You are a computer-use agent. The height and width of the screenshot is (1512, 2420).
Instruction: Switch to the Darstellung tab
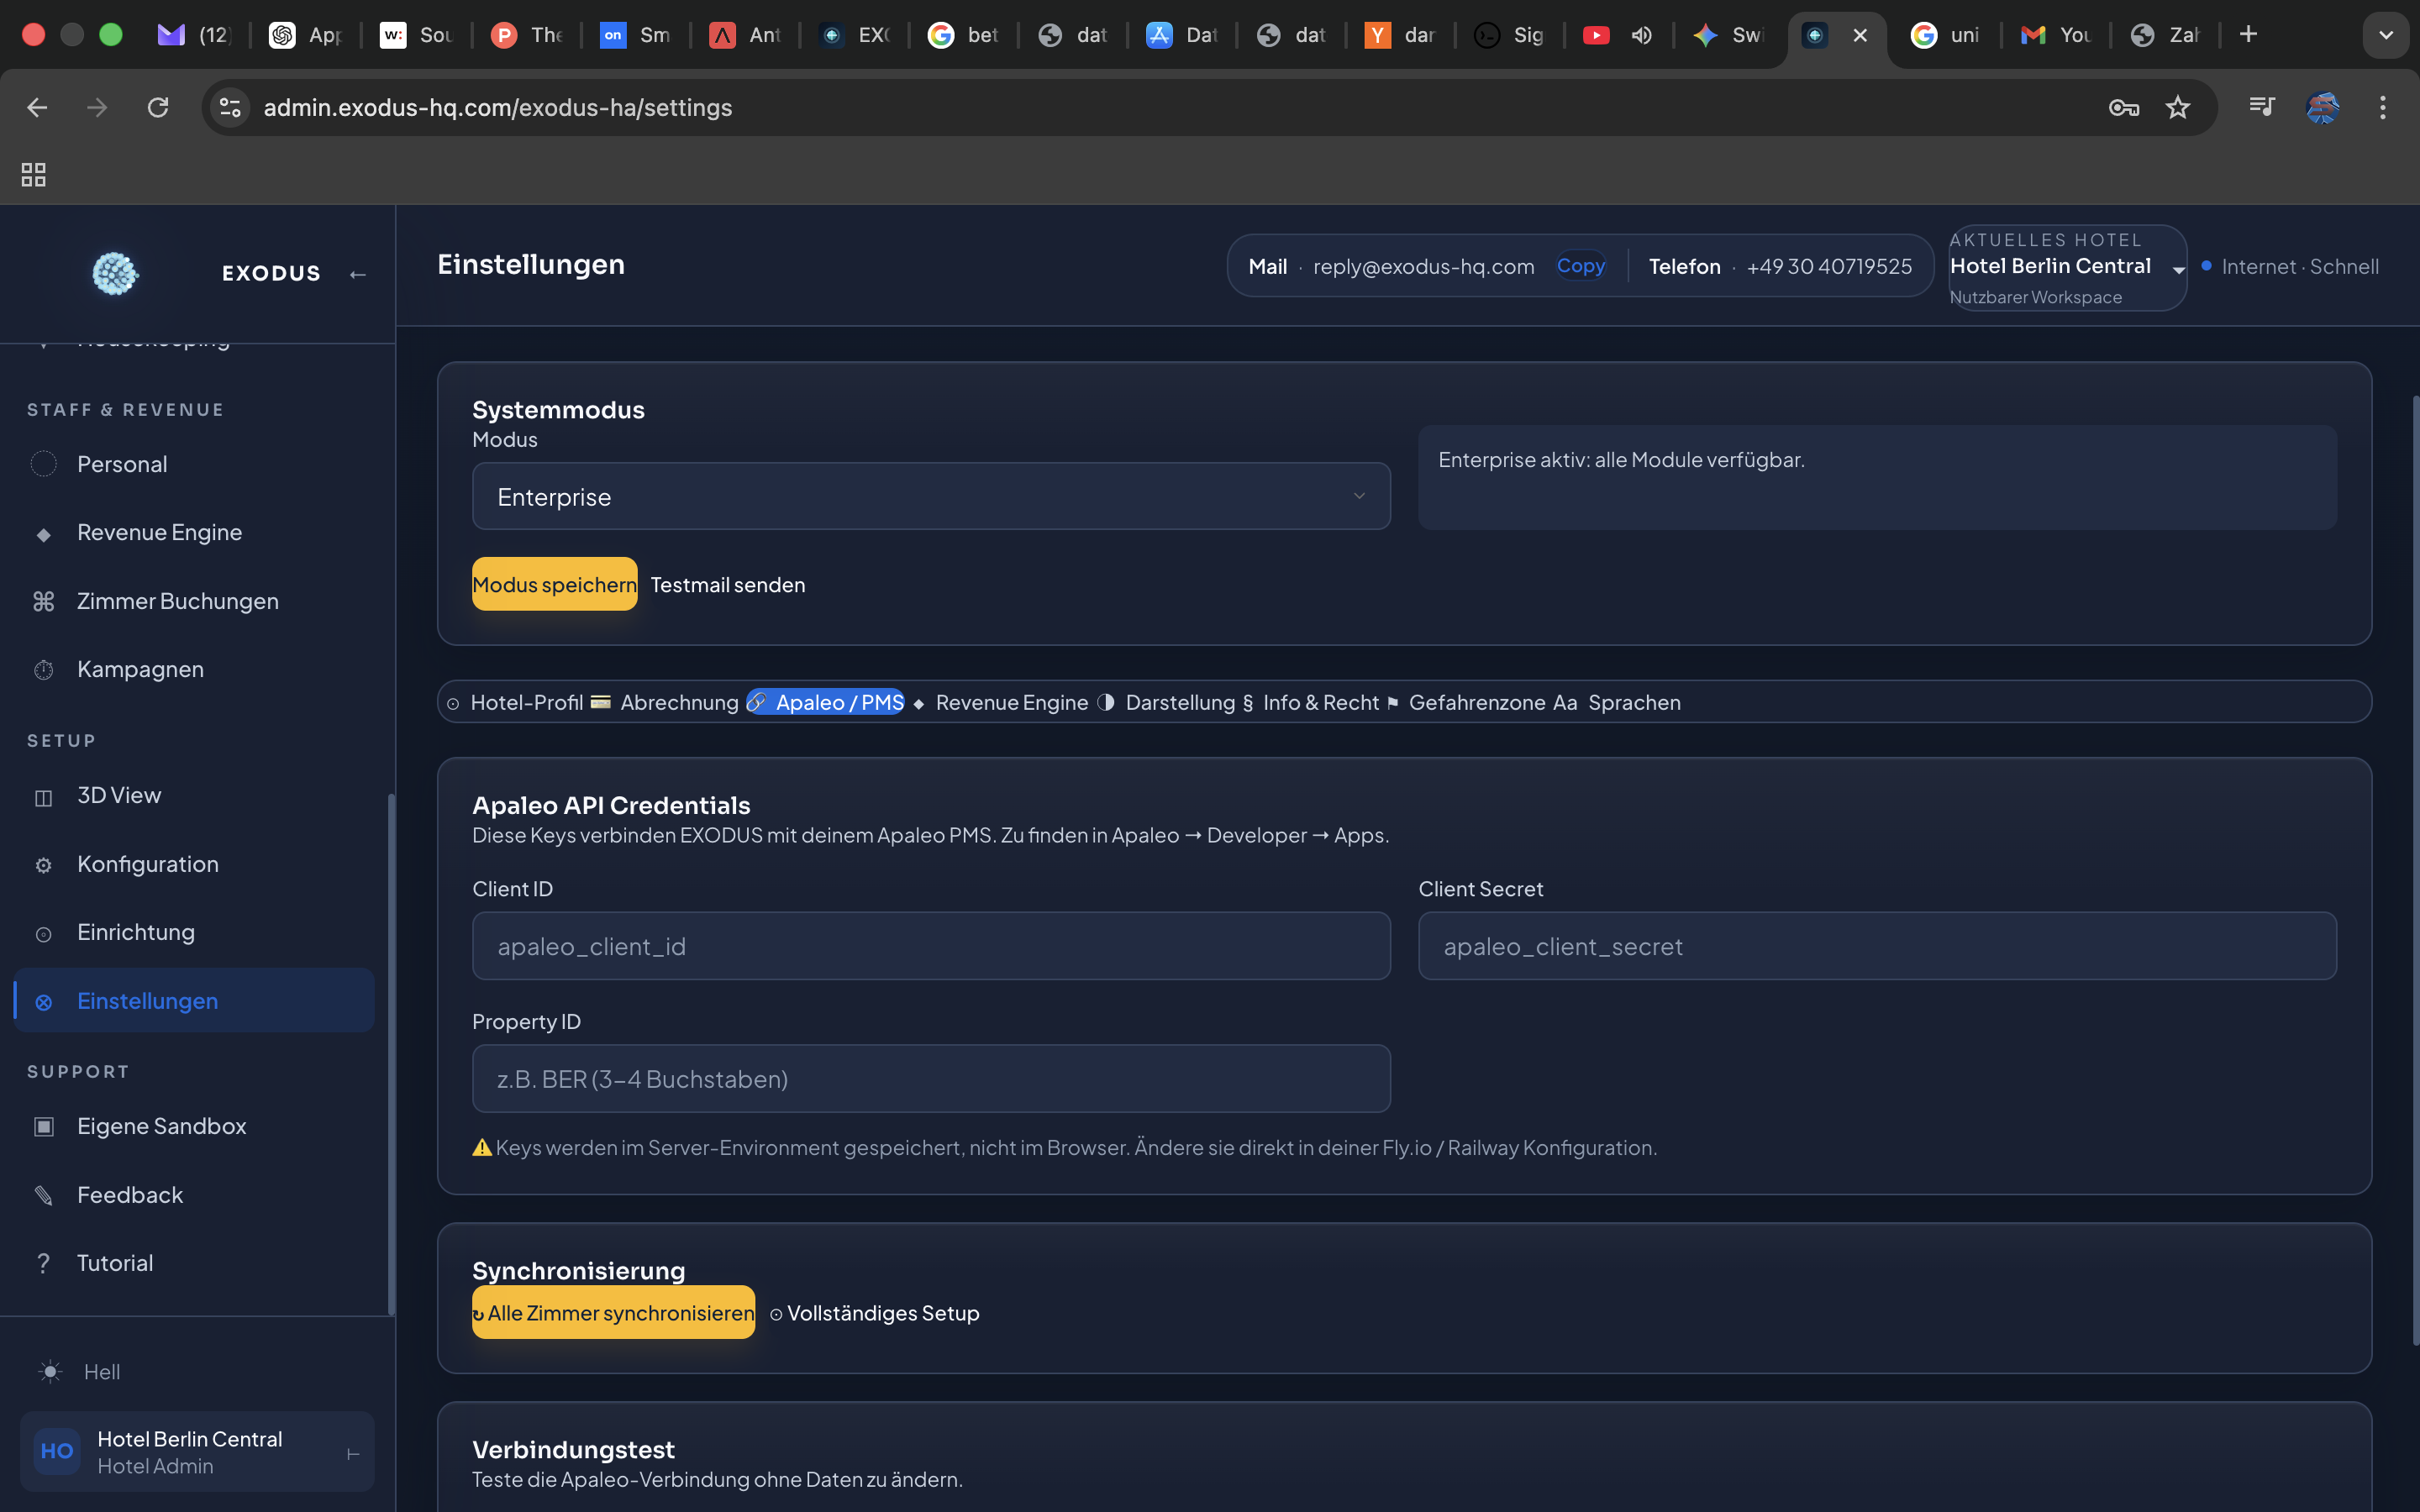(x=1166, y=702)
